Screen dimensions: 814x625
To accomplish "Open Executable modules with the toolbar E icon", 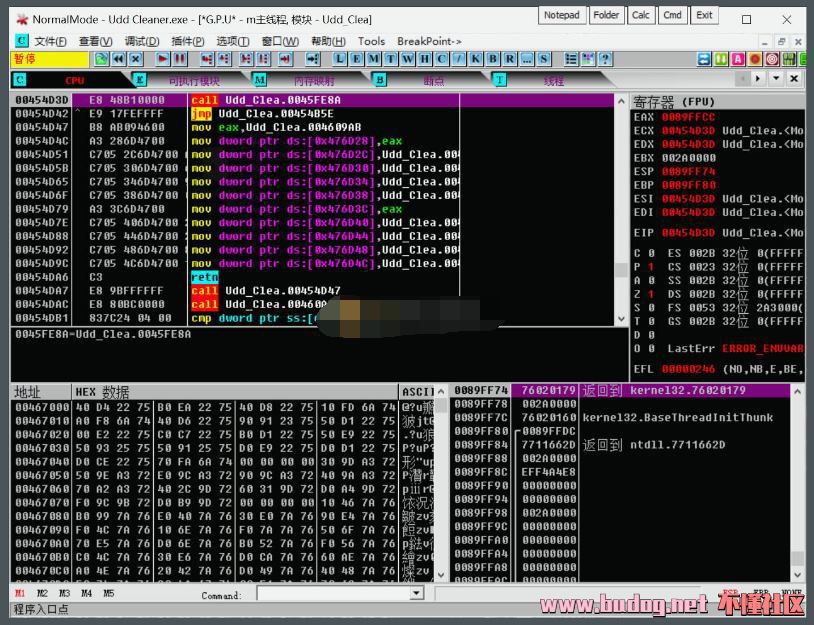I will pyautogui.click(x=356, y=59).
